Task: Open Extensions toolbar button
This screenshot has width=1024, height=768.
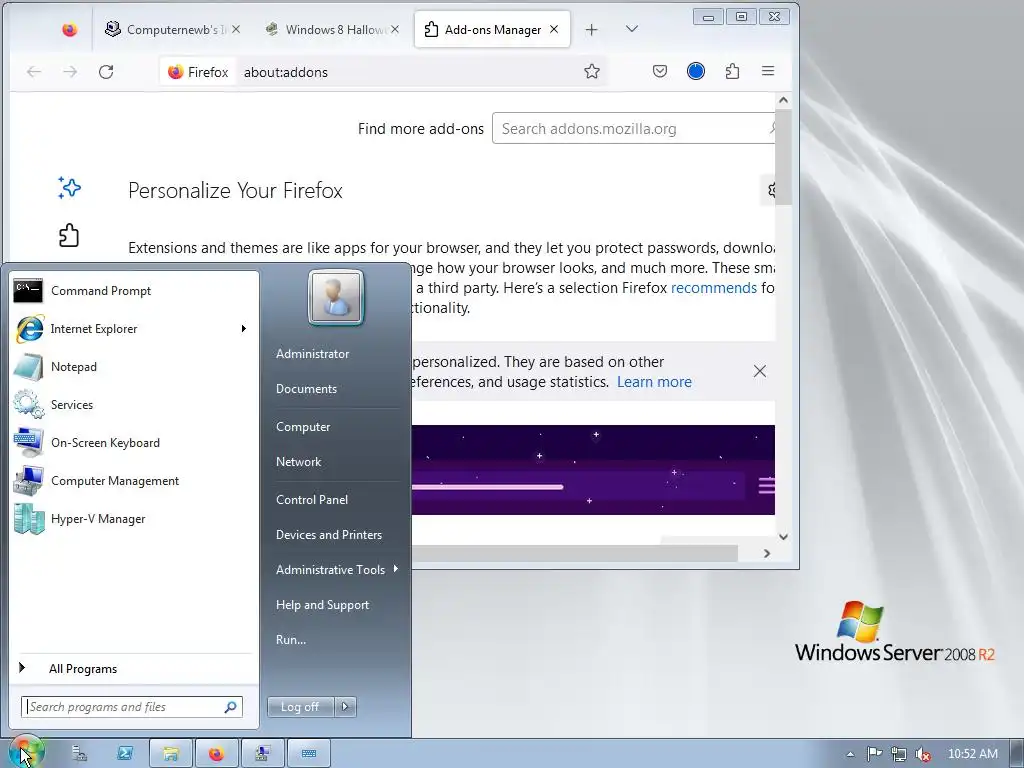Action: click(x=732, y=71)
